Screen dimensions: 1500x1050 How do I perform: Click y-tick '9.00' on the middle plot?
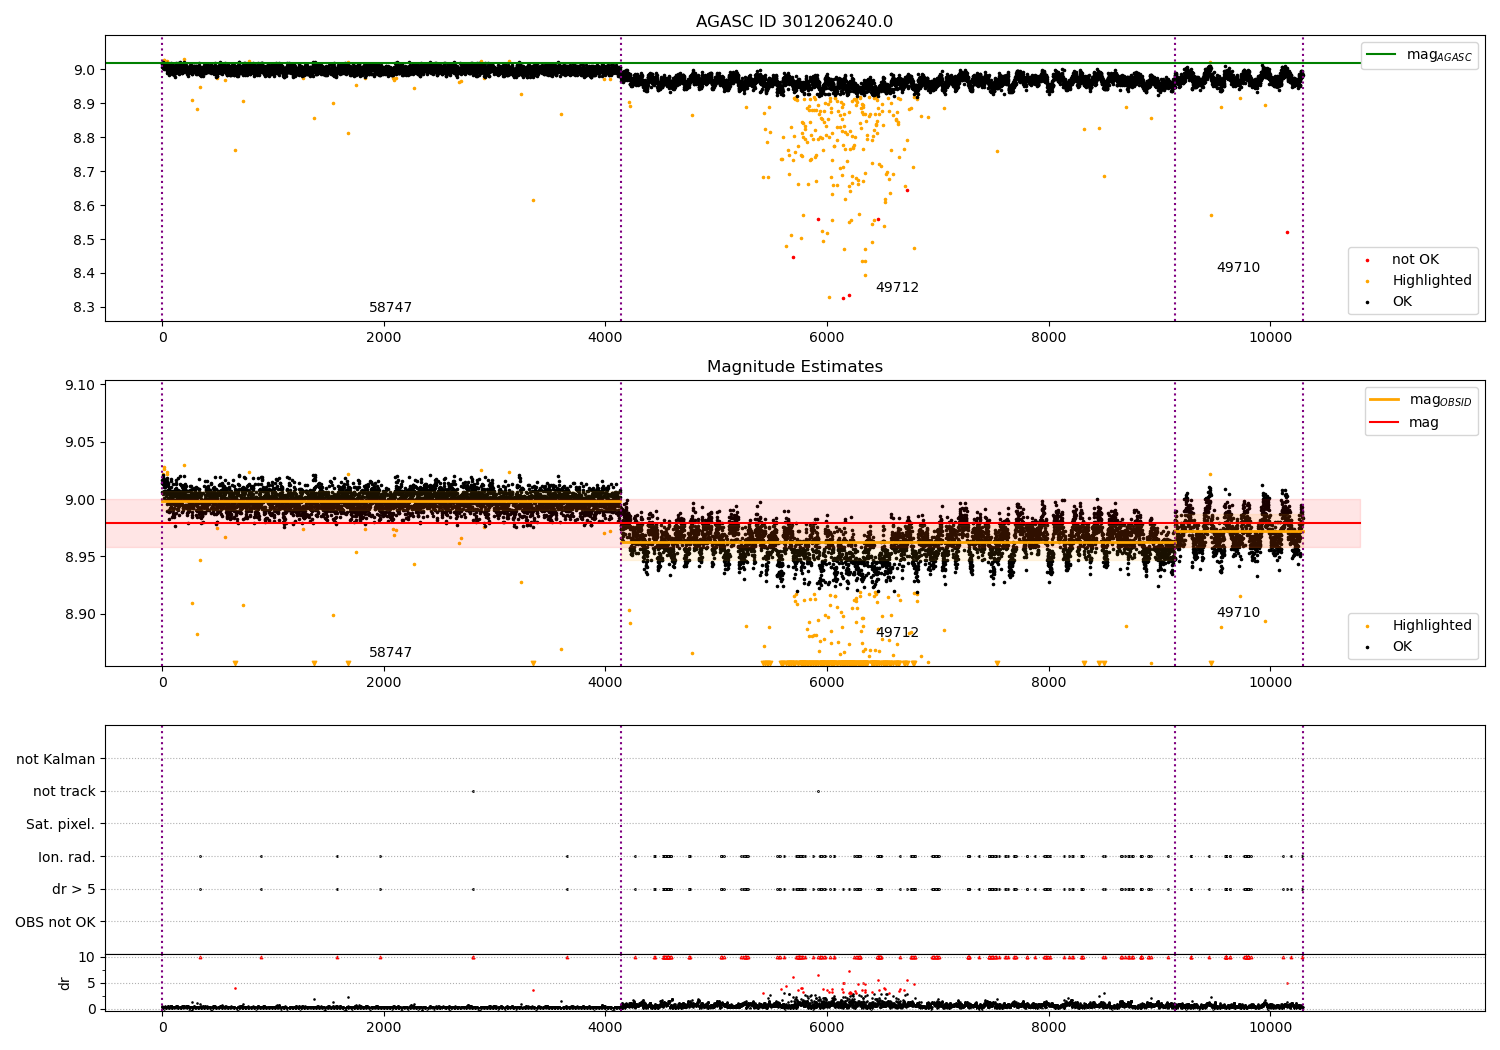click(x=81, y=500)
